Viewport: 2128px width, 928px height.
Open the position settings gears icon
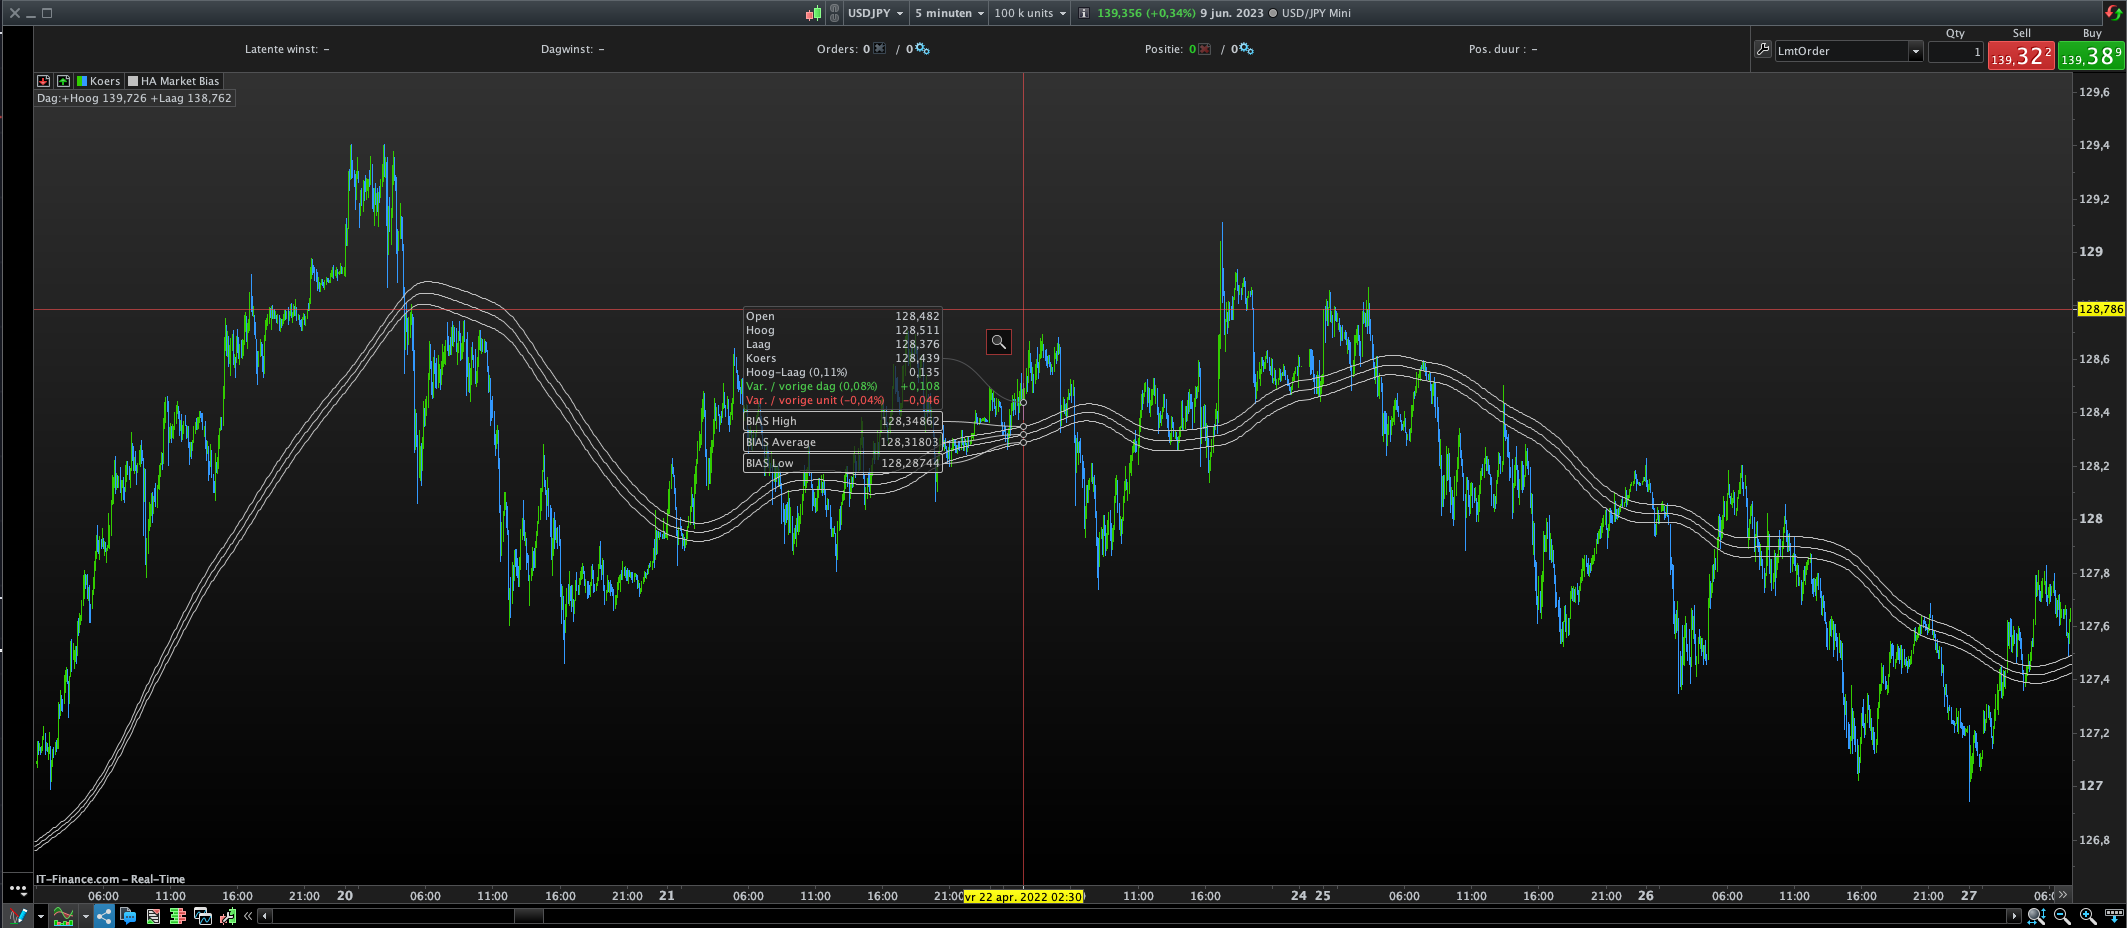click(x=1246, y=48)
